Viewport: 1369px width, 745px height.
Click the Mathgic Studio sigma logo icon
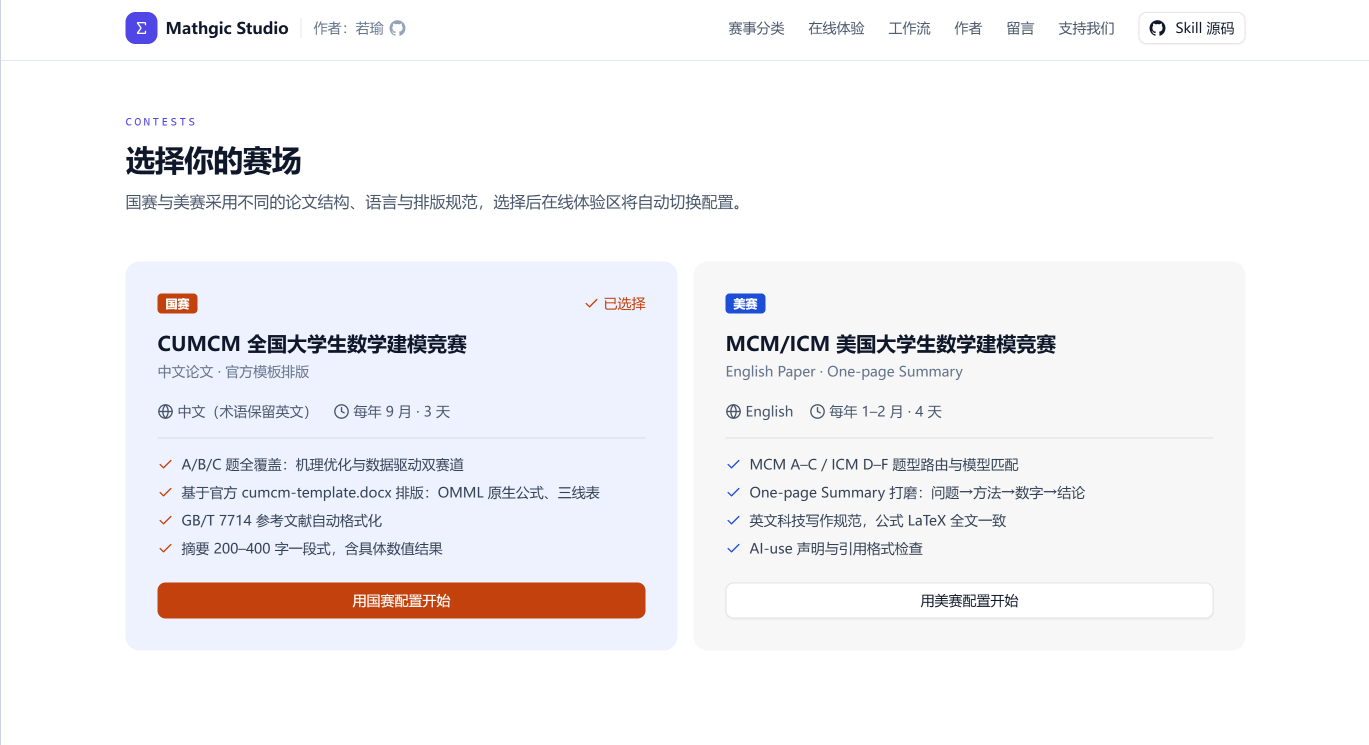coord(141,28)
